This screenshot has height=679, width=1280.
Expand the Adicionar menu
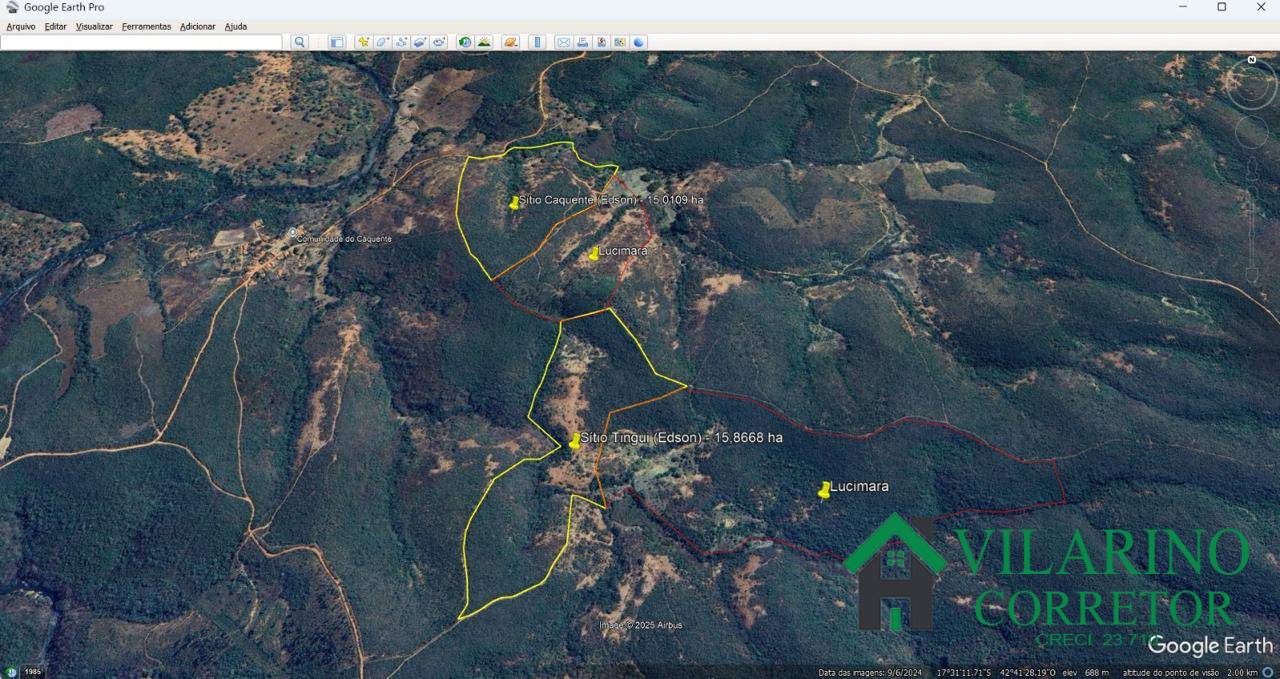tap(197, 26)
